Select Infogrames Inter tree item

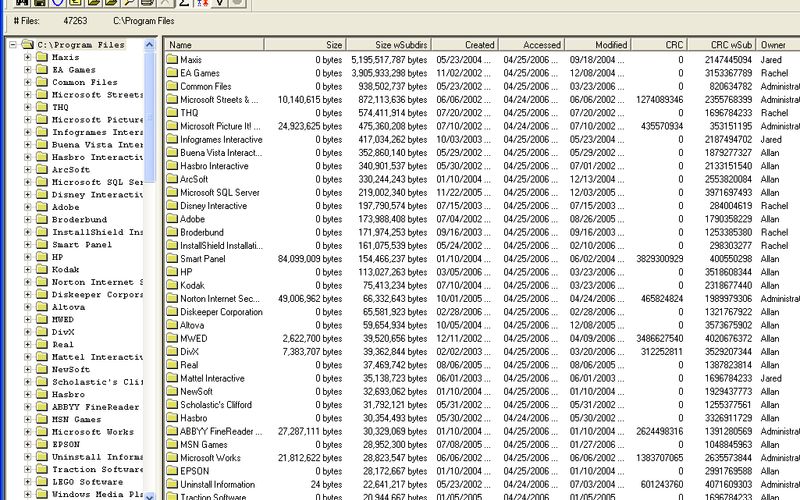pyautogui.click(x=97, y=132)
